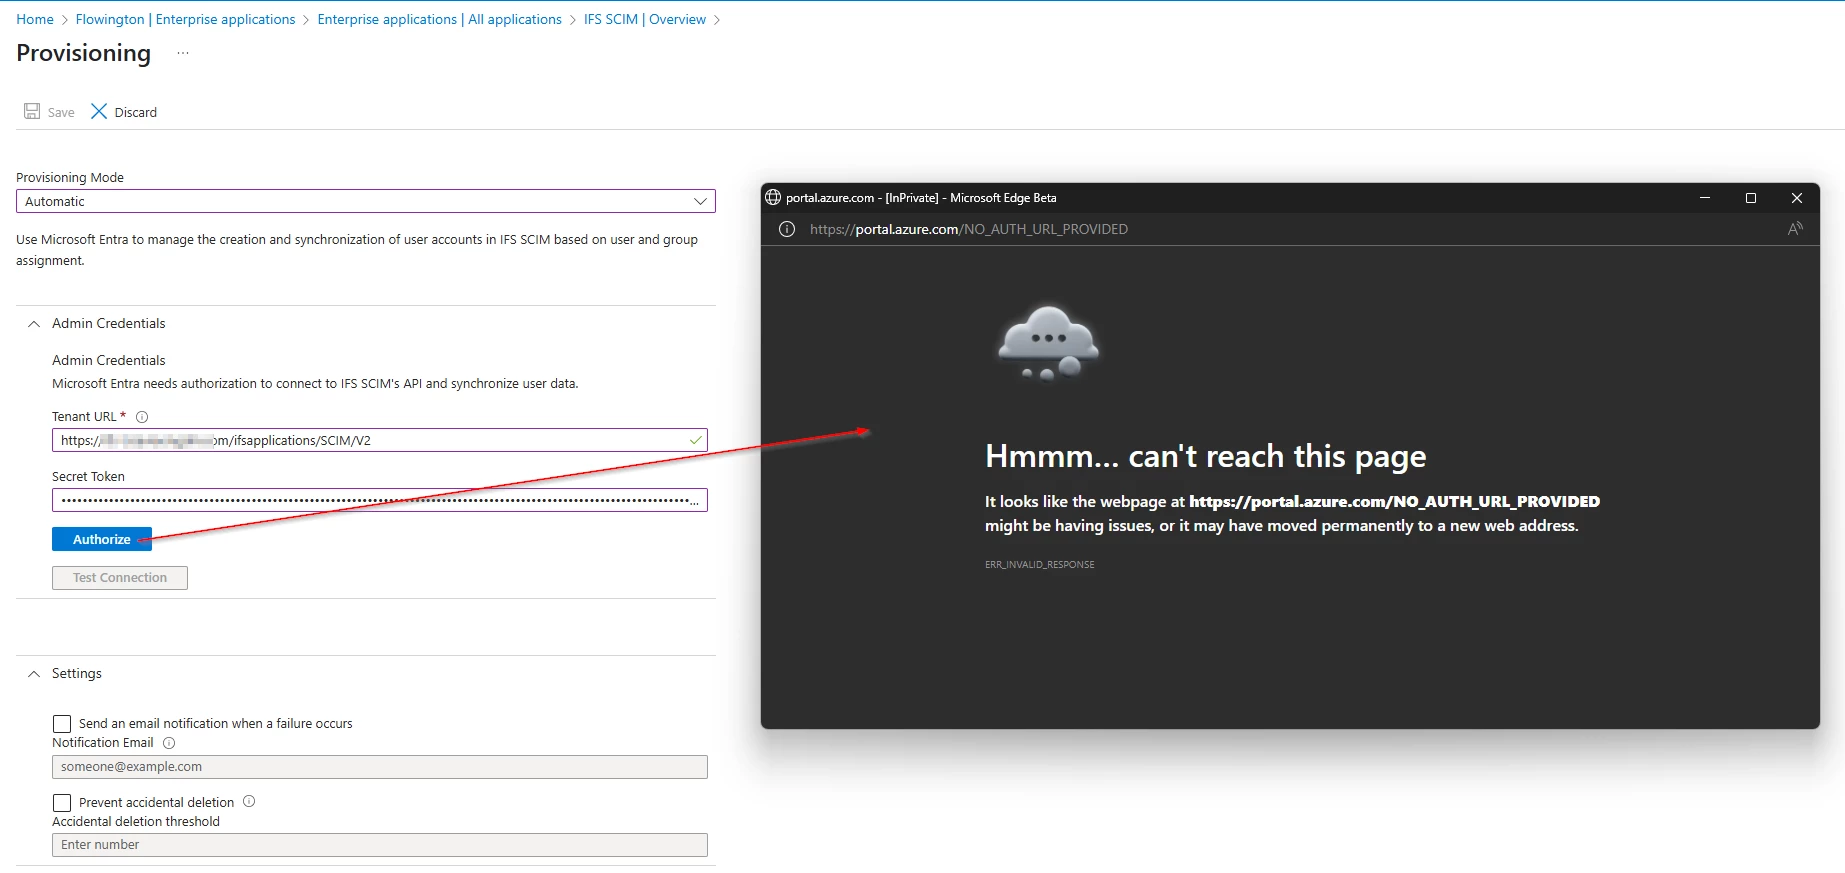Click into the Secret Token field

point(380,500)
